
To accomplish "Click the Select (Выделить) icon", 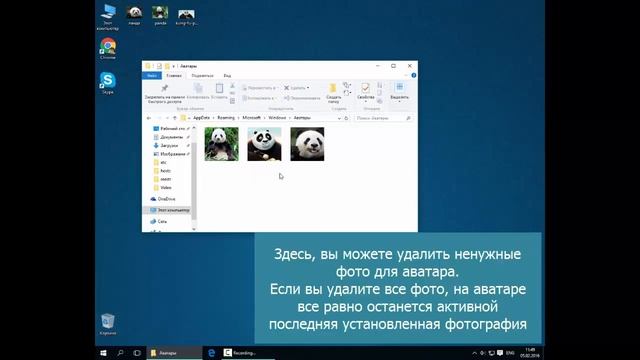I will tap(399, 87).
